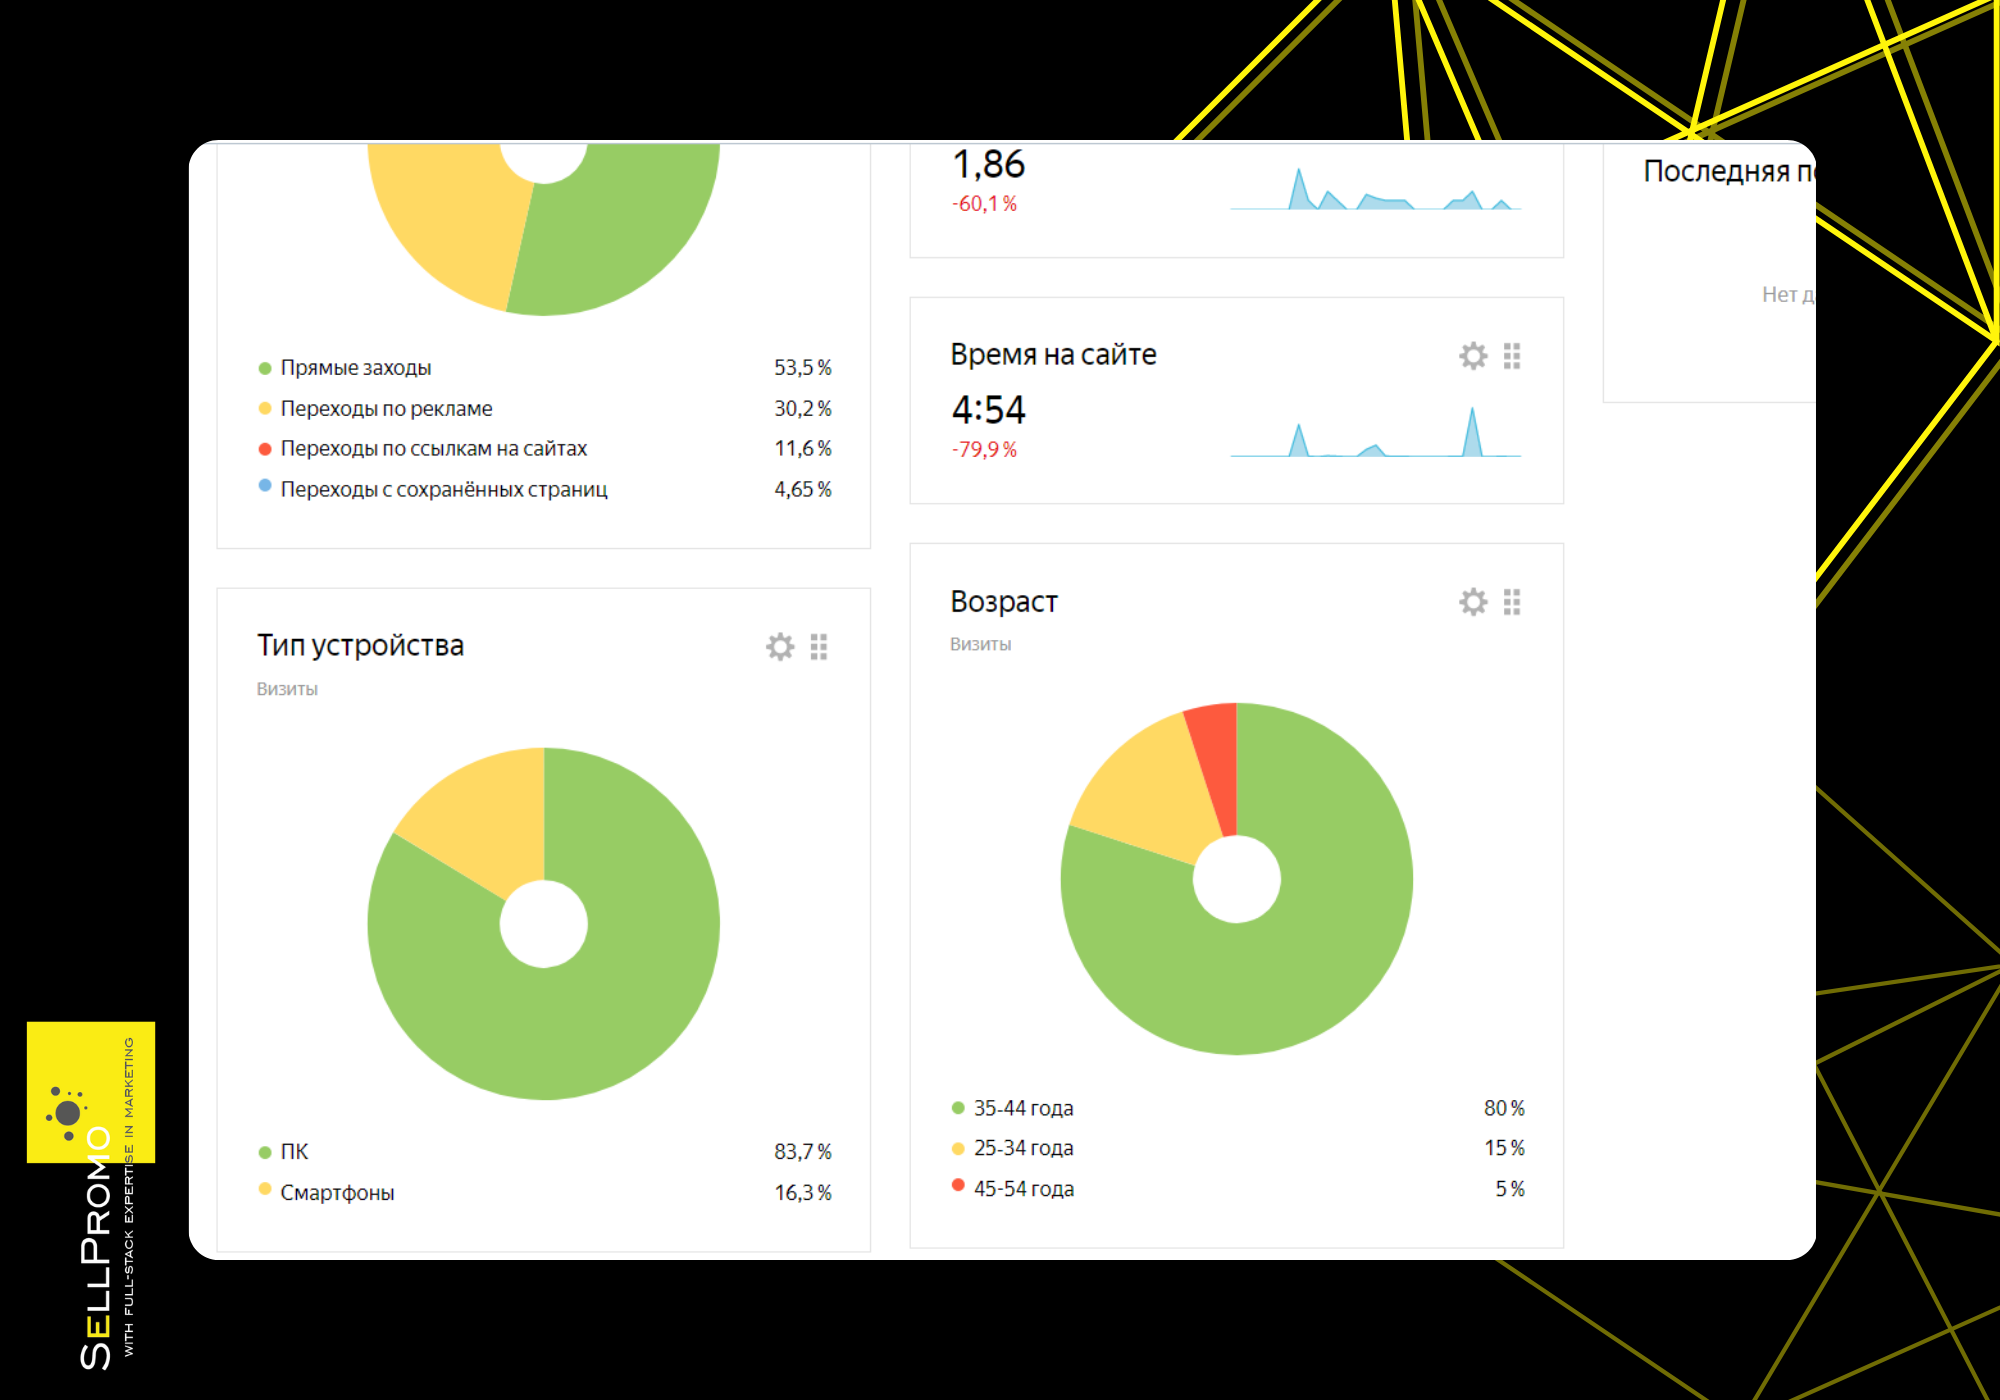Open settings gear for Время на сайте widget
2000x1400 pixels.
(x=1472, y=356)
